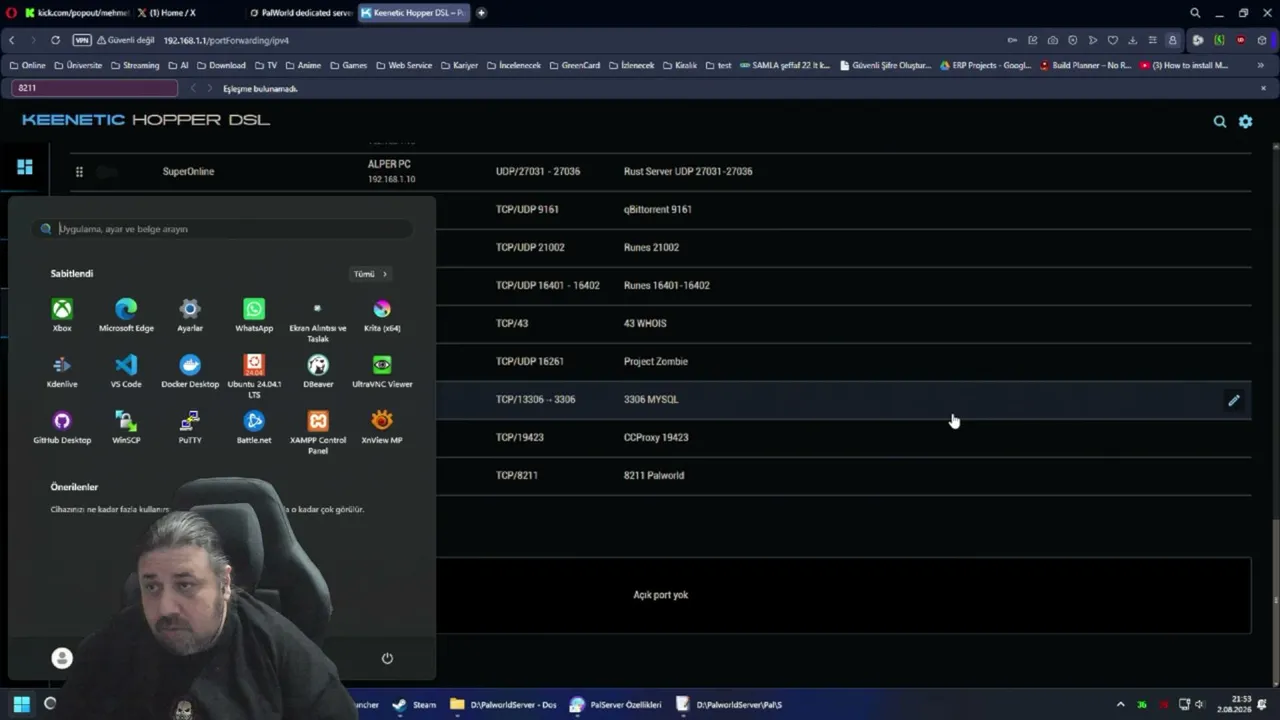Open a new browser tab
The image size is (1280, 720).
pyautogui.click(x=481, y=13)
